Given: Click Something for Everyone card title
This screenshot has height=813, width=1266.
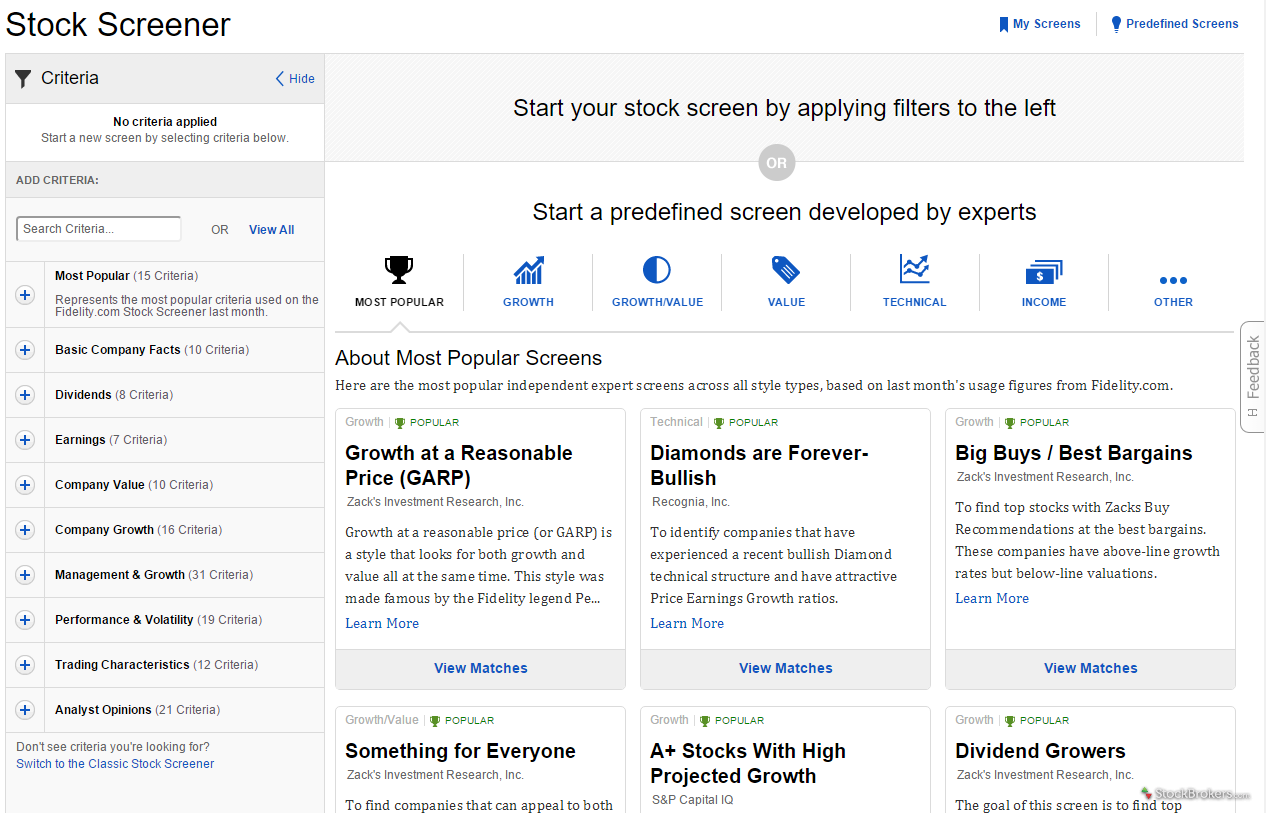Looking at the screenshot, I should pyautogui.click(x=460, y=751).
